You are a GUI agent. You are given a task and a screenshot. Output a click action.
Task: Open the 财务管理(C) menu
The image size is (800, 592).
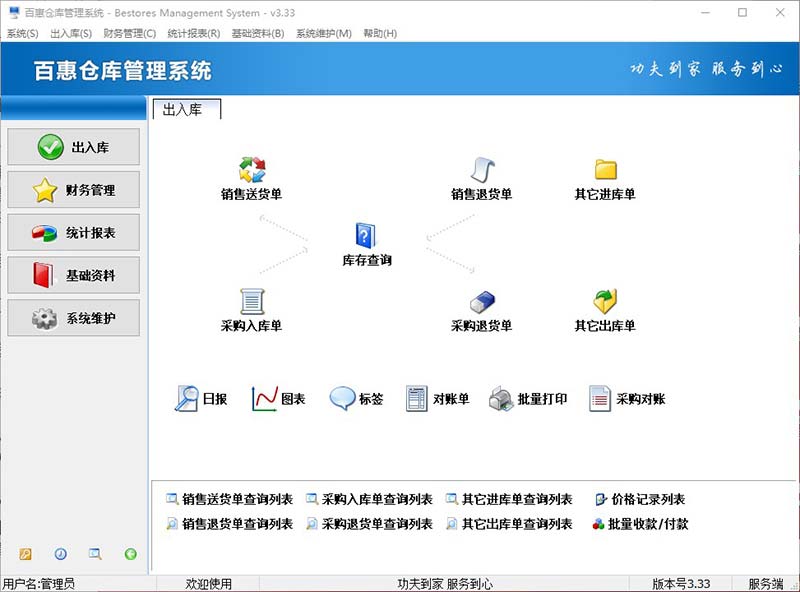[130, 34]
